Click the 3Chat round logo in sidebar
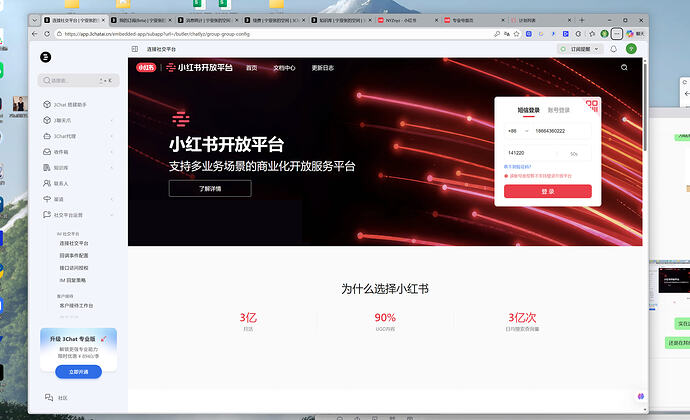 pyautogui.click(x=46, y=57)
